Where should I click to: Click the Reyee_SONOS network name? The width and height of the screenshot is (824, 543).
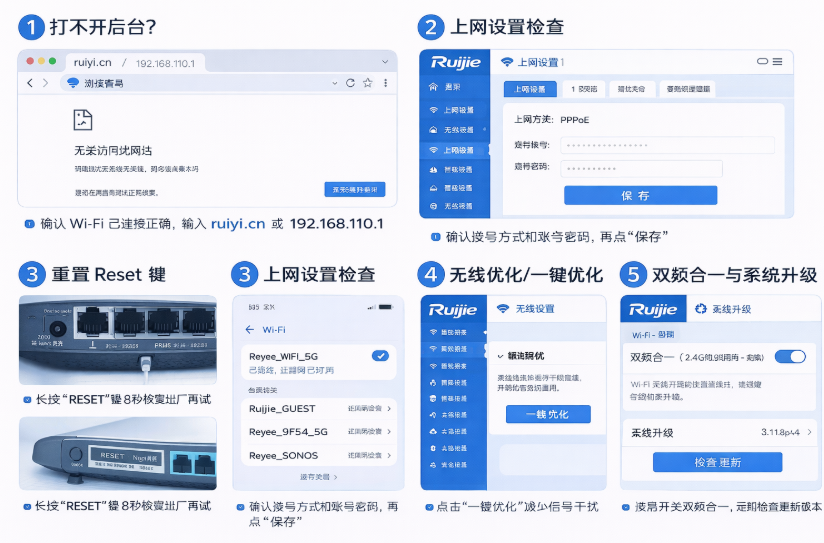click(x=283, y=455)
